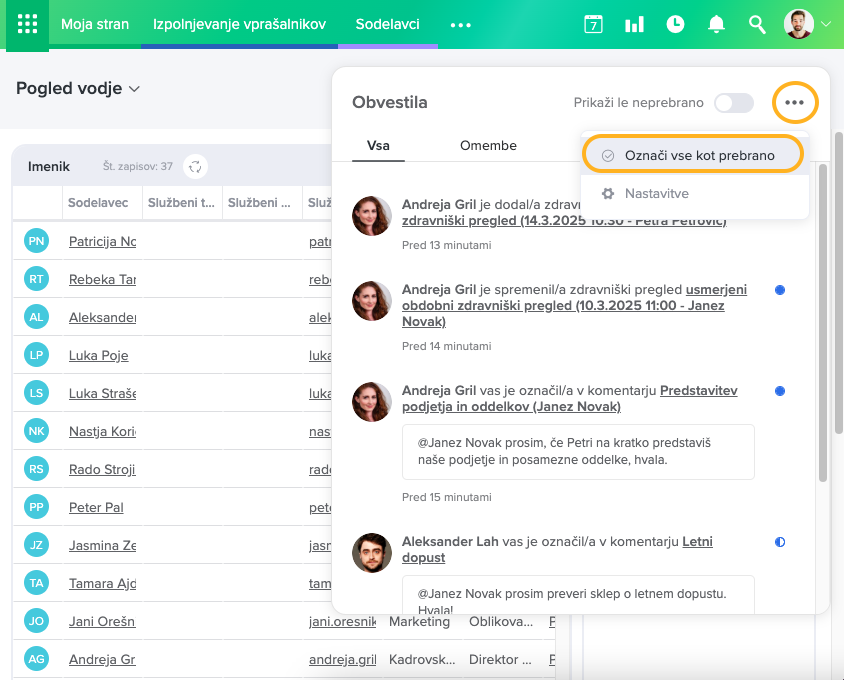Switch to the 'Omembe' tab
The width and height of the screenshot is (844, 680).
click(x=488, y=145)
